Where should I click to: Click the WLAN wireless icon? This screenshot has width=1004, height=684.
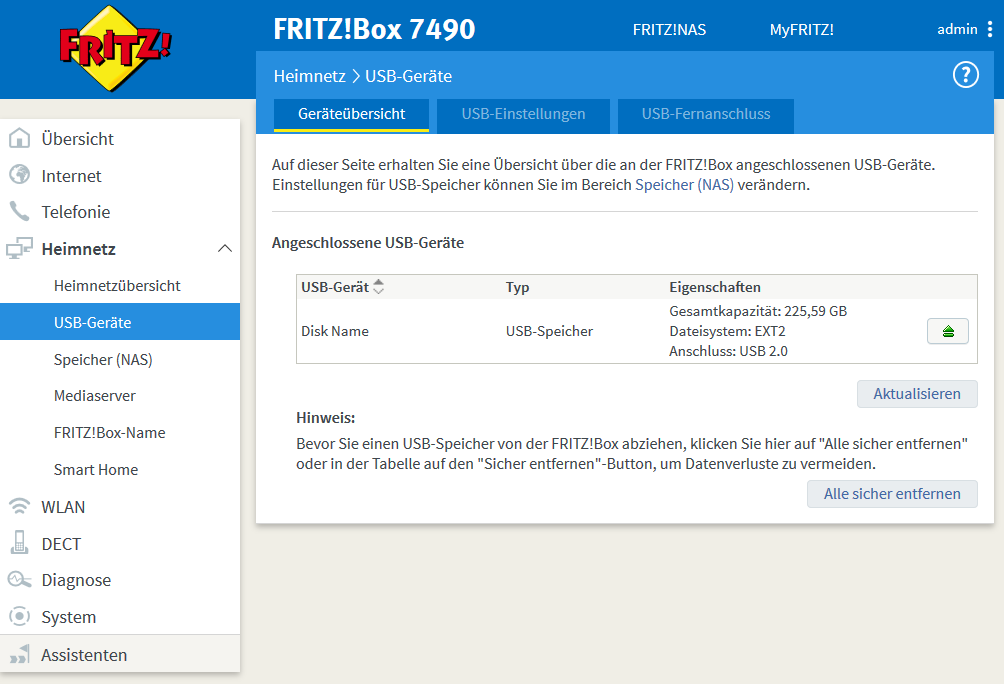click(x=19, y=506)
